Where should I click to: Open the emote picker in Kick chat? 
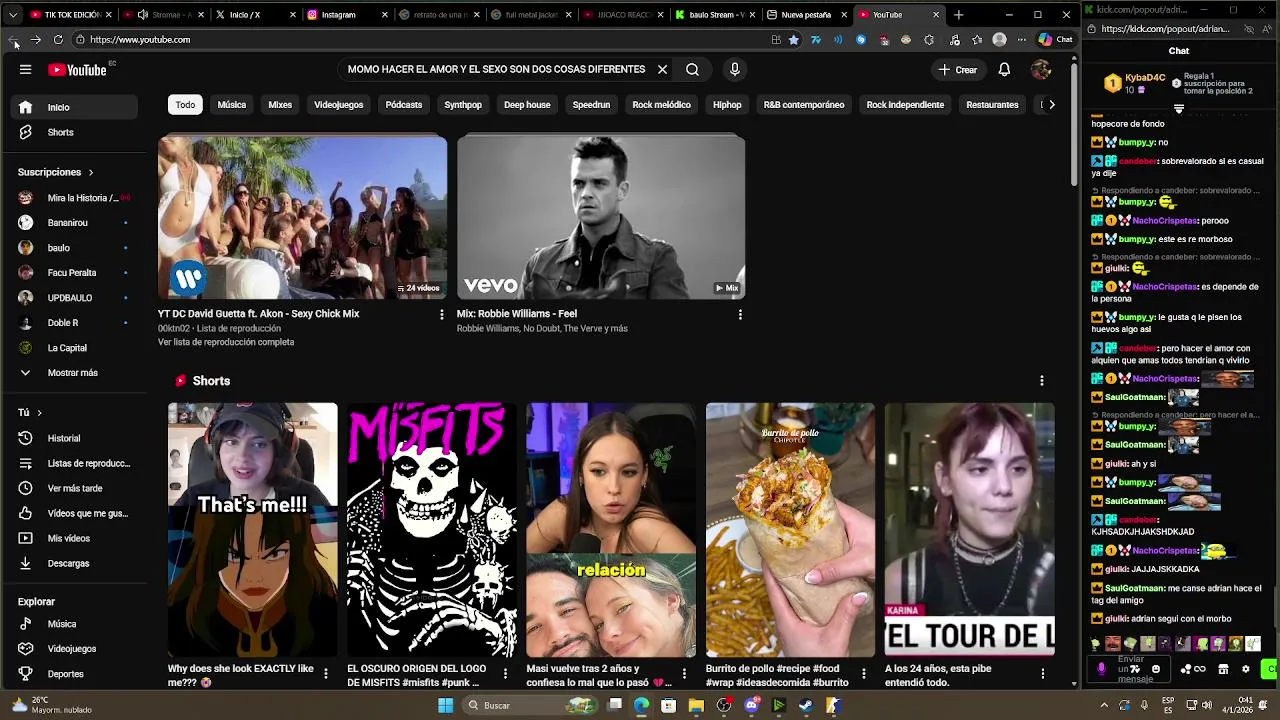coord(1155,669)
